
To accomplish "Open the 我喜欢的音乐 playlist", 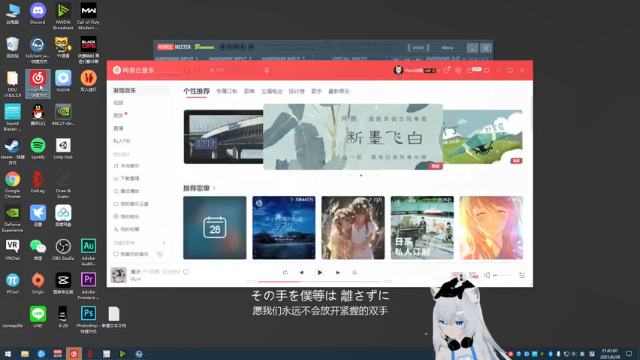I will click(x=131, y=254).
